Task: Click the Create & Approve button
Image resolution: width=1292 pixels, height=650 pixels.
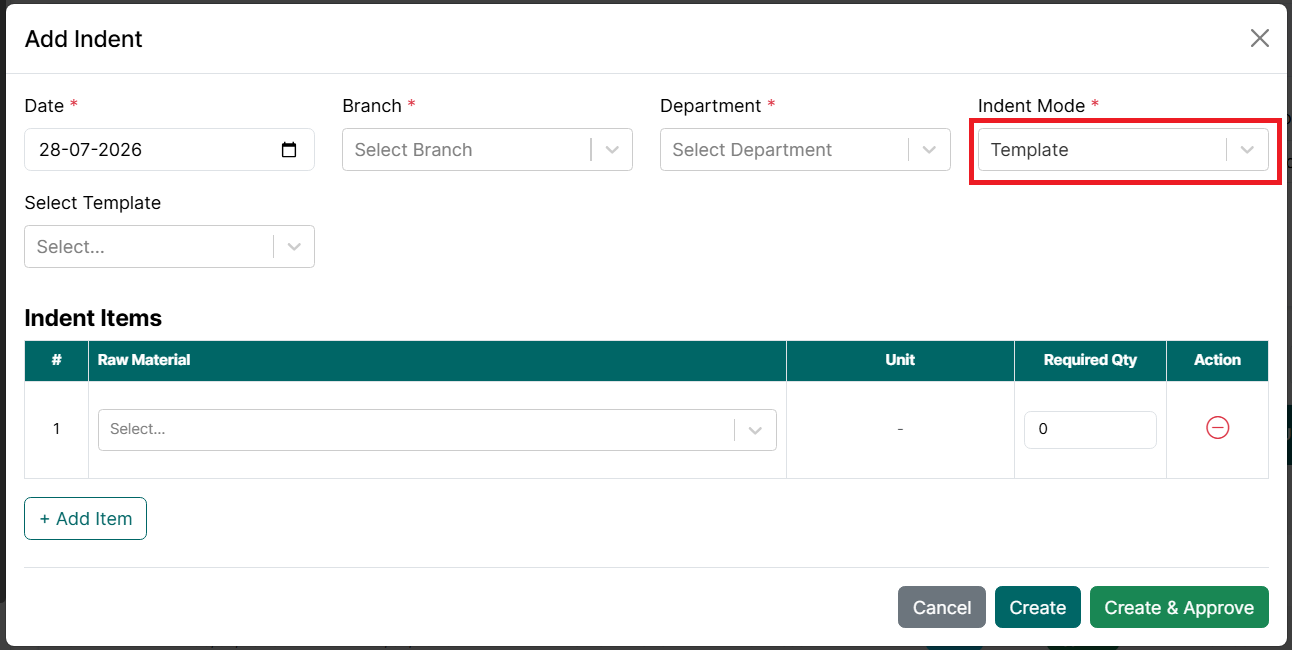Action: [1179, 607]
